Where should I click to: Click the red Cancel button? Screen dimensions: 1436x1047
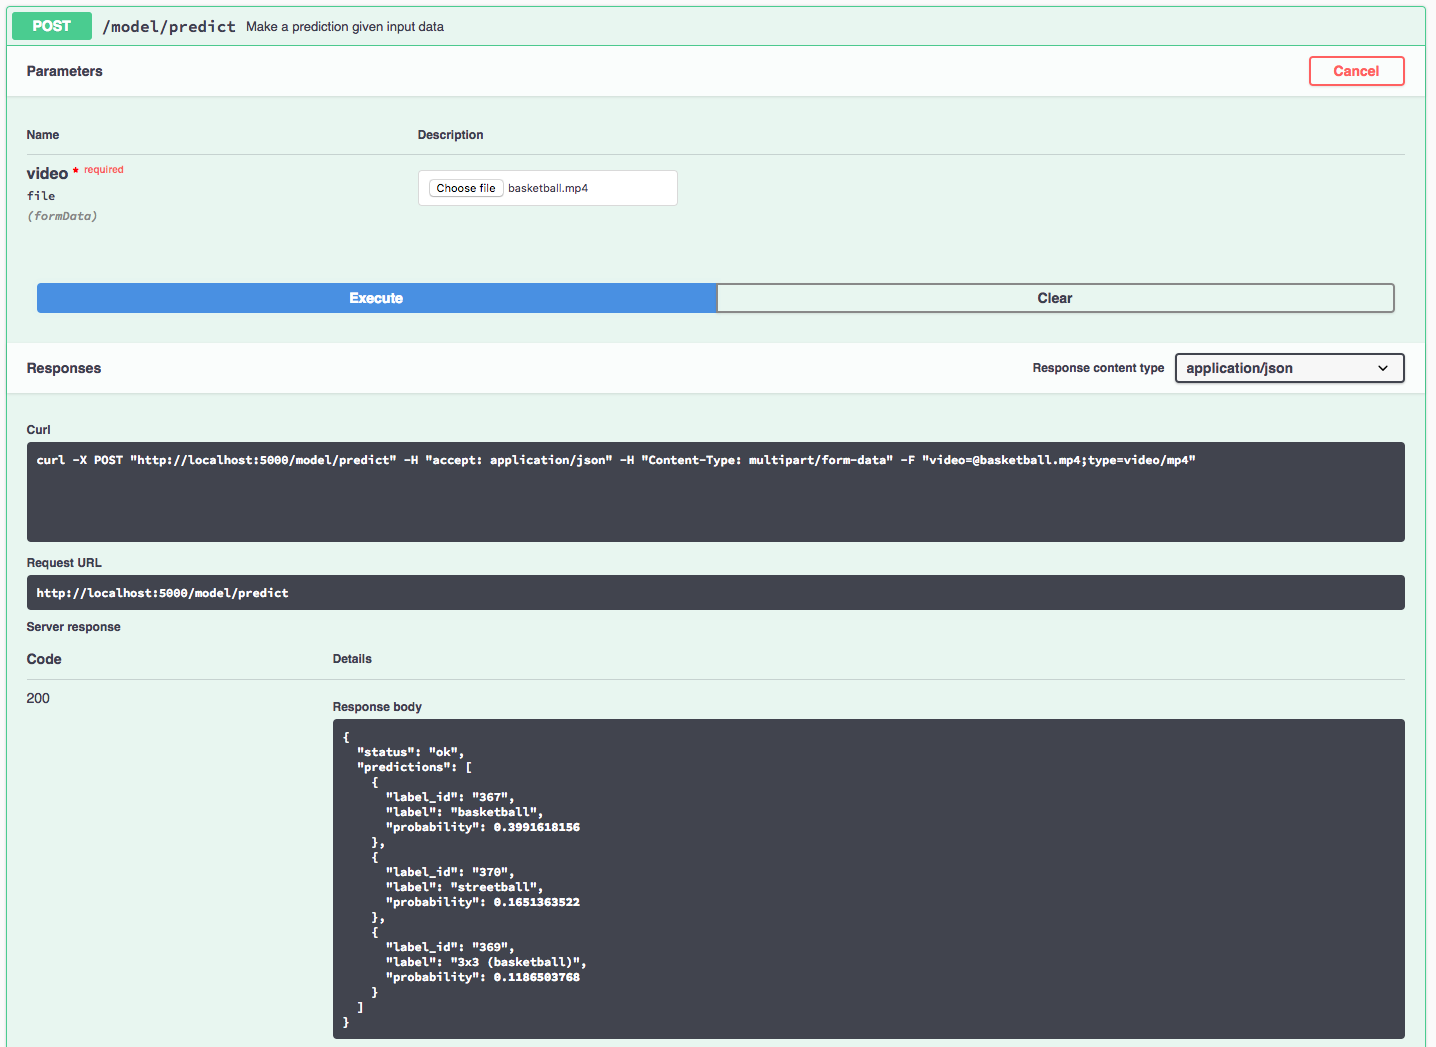(x=1356, y=71)
